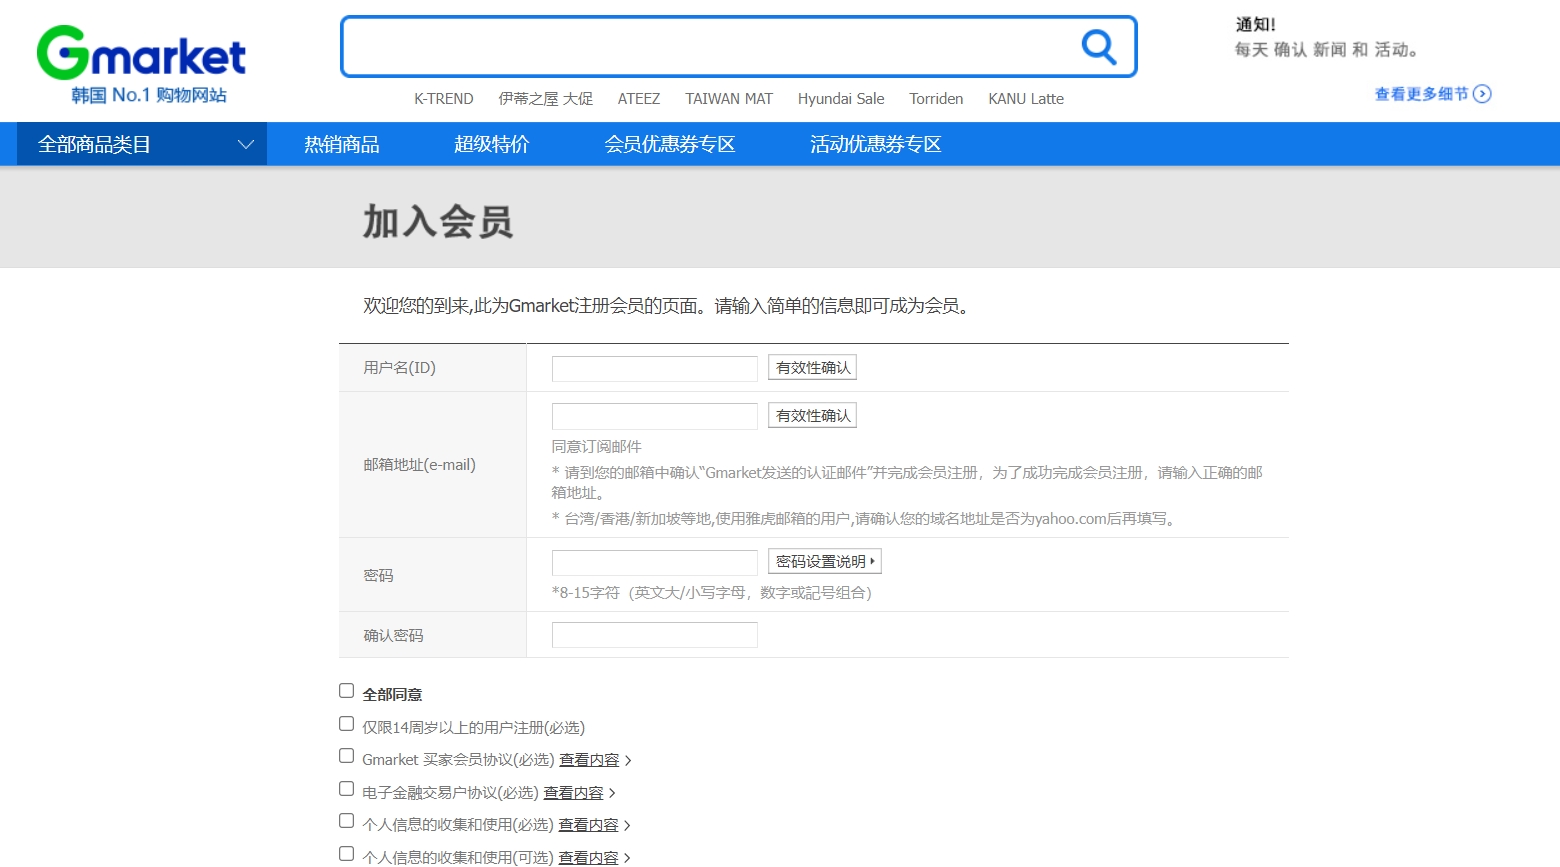The height and width of the screenshot is (867, 1560).
Task: Check the 仅限14周岁以上的用户注册 checkbox
Action: click(x=346, y=723)
